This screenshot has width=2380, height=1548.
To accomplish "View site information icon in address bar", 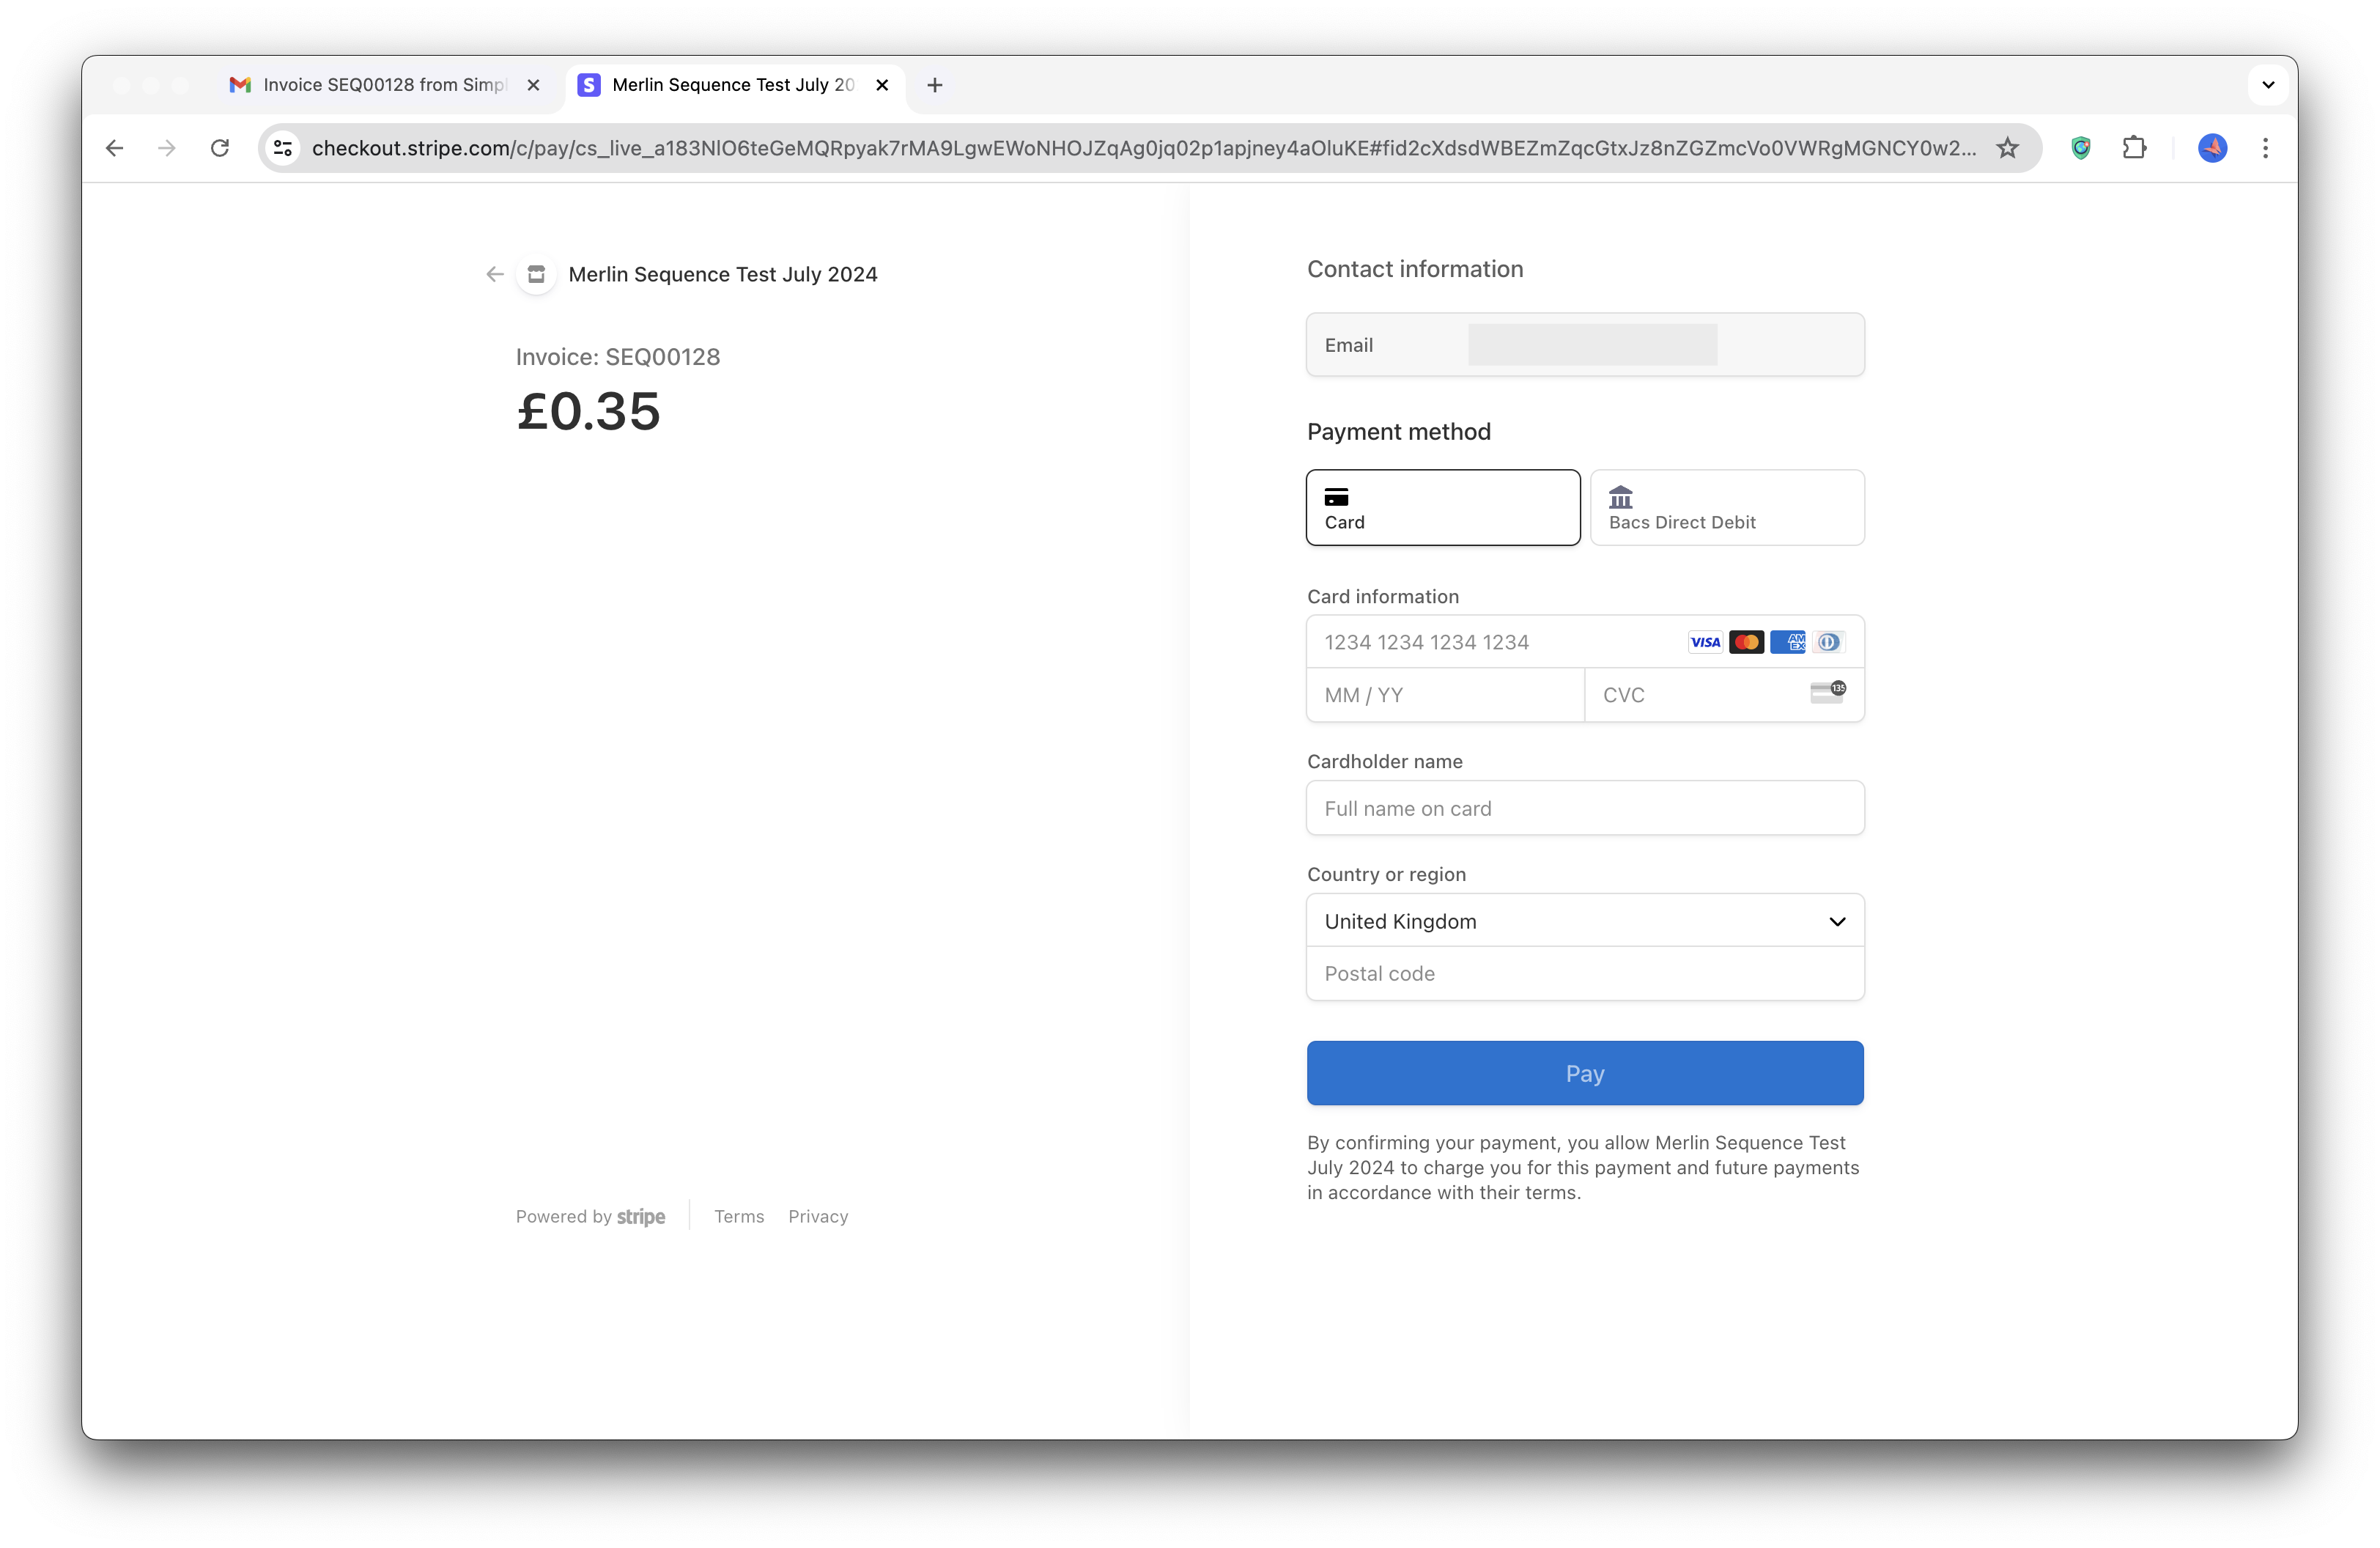I will point(283,148).
